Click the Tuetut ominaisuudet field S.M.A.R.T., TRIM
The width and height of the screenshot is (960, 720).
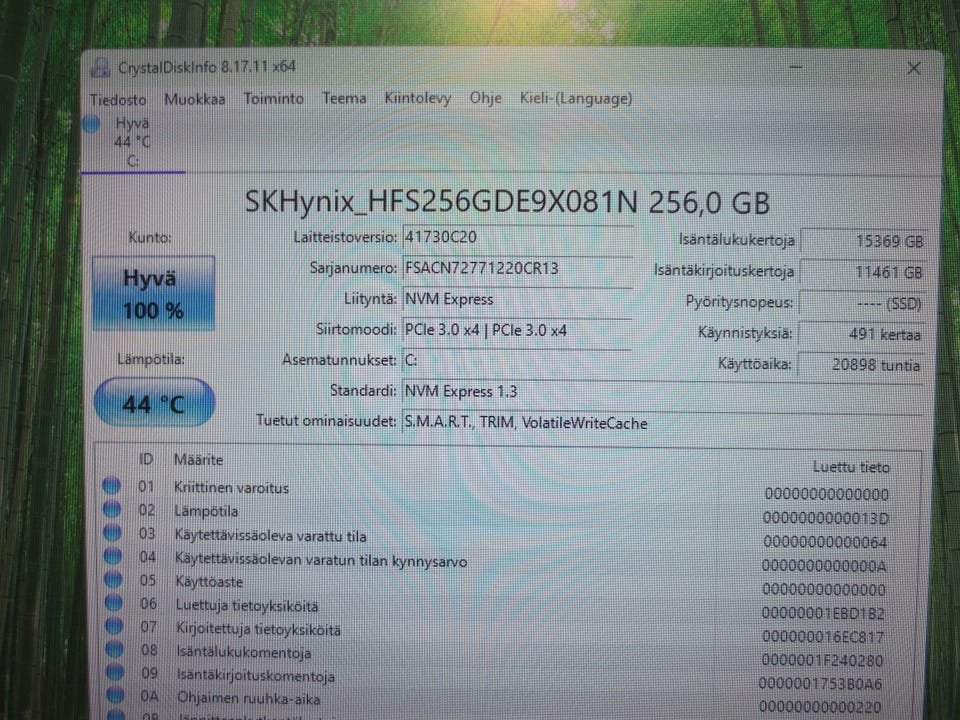(662, 423)
